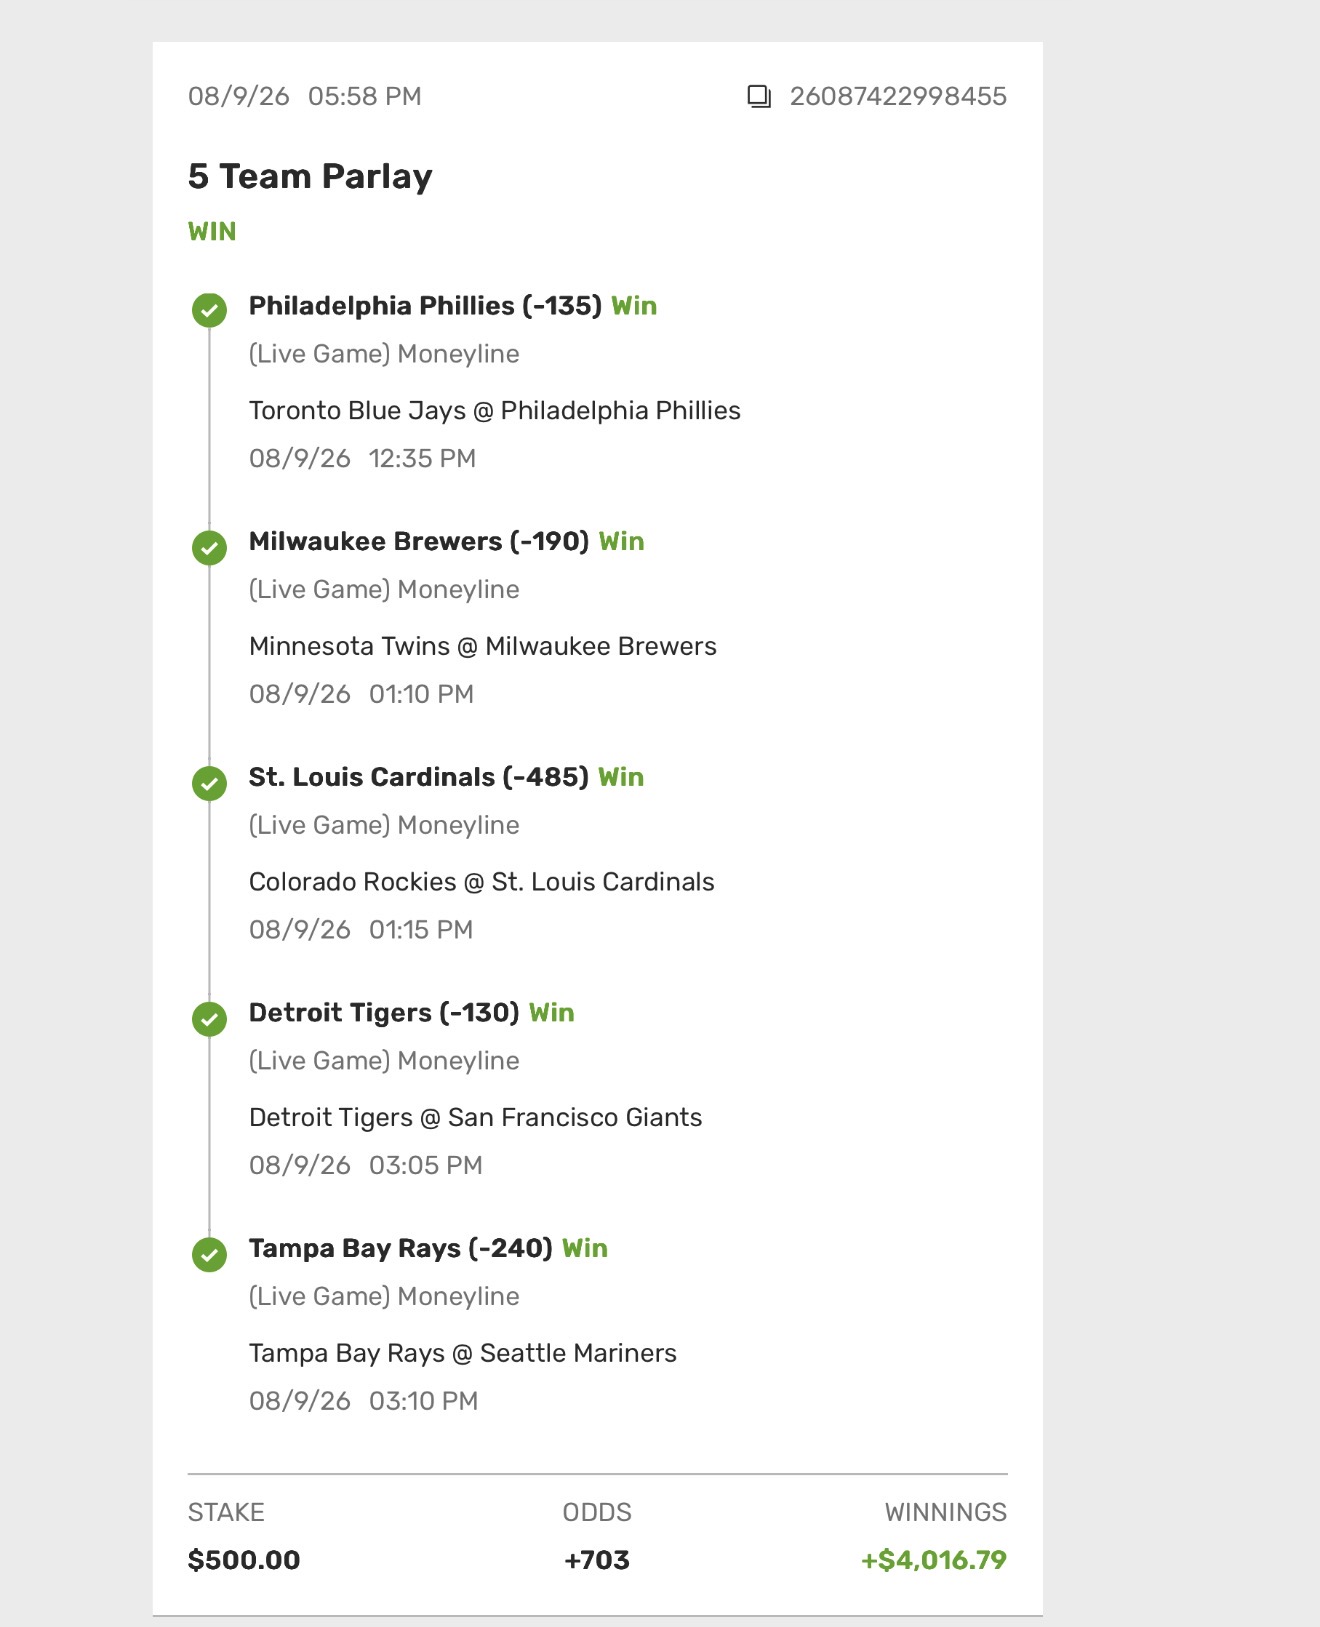Screen dimensions: 1320x1627
Task: Click the green WIN status label
Action: tap(212, 232)
